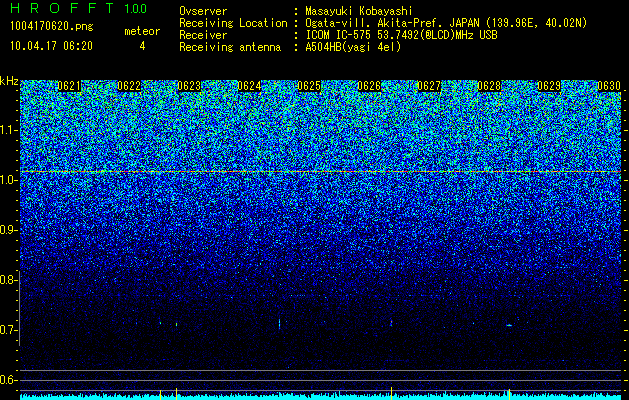Click the 1.1 frequency axis label
The image size is (629, 400).
coord(7,130)
